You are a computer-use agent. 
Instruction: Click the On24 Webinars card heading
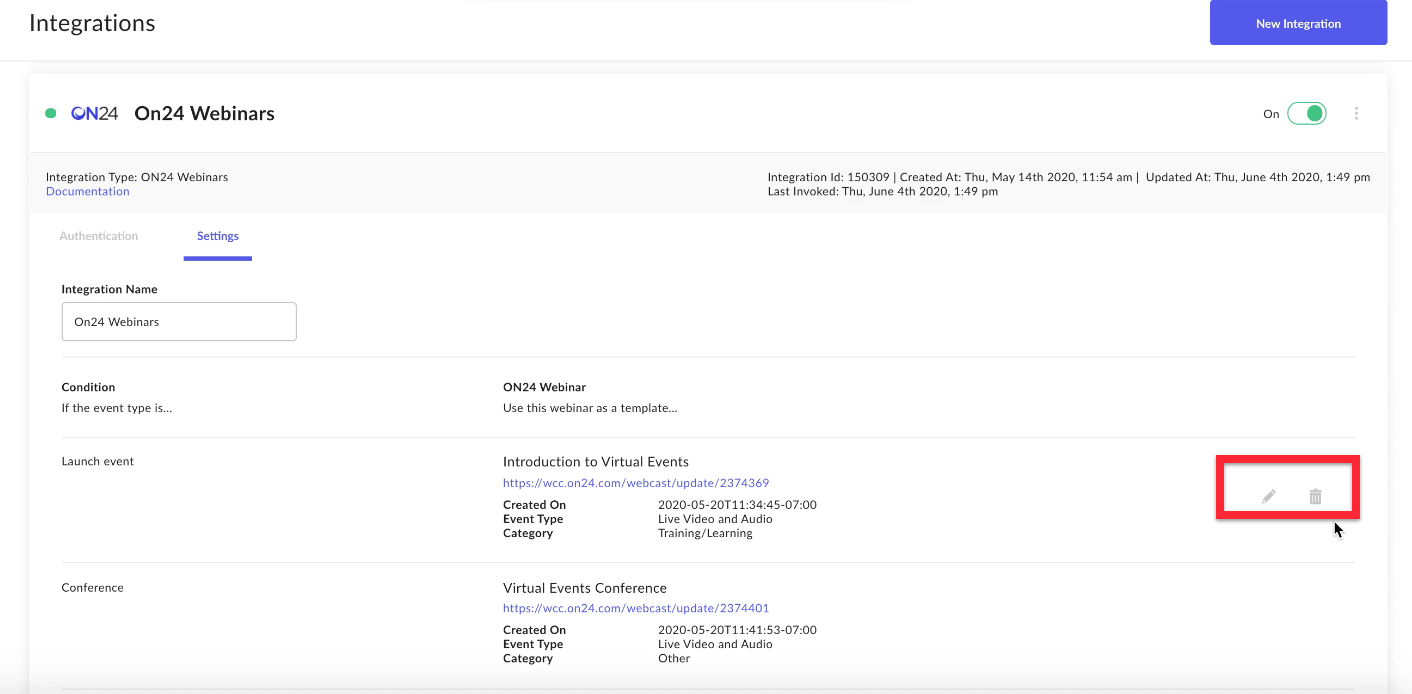204,114
